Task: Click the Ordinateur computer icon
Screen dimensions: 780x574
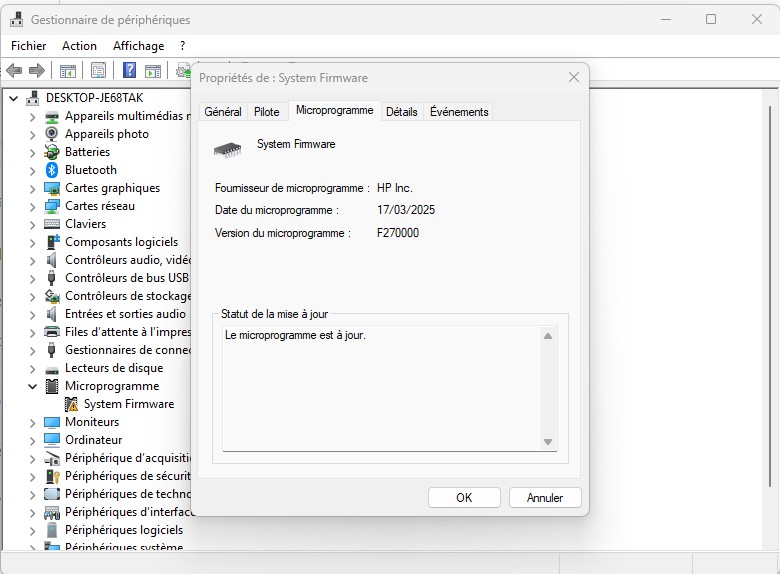Action: (x=52, y=440)
